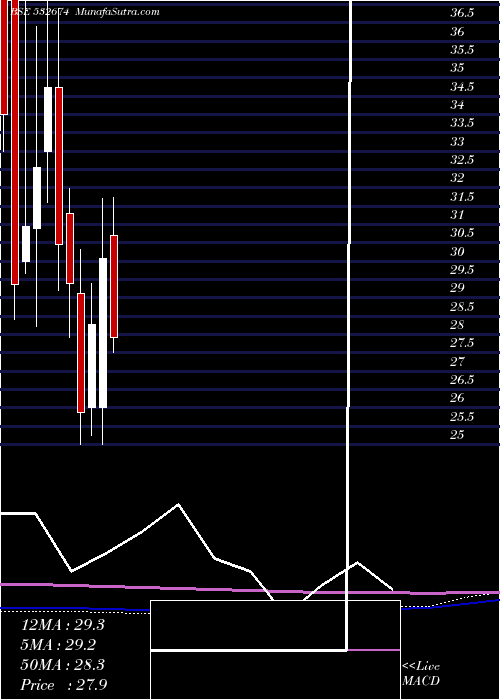Select the 30.5 price axis label
Viewport: 500px width, 700px height.
(462, 233)
